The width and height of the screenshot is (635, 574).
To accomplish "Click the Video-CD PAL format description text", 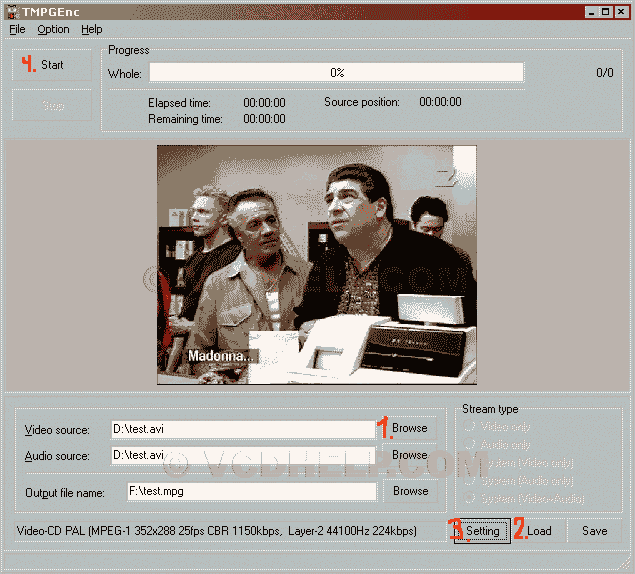I will point(216,531).
